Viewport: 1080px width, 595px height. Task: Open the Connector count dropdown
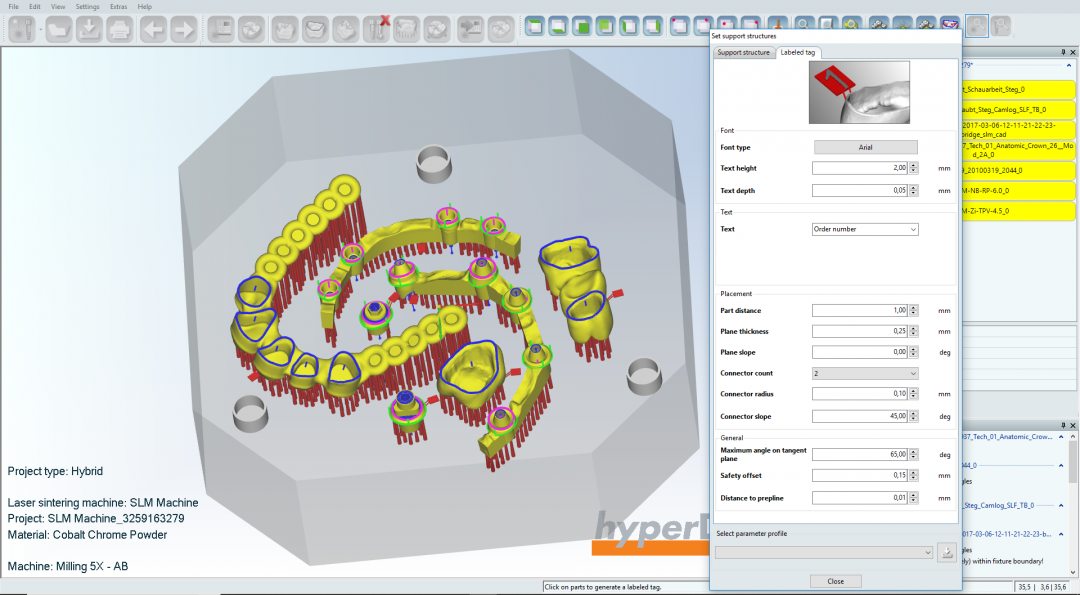pos(865,372)
